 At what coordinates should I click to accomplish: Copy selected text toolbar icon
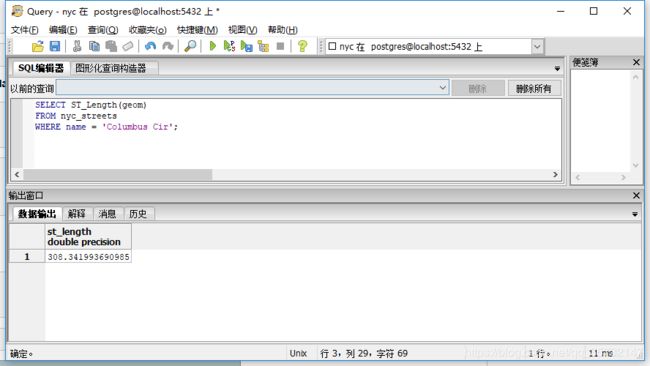pyautogui.click(x=94, y=46)
